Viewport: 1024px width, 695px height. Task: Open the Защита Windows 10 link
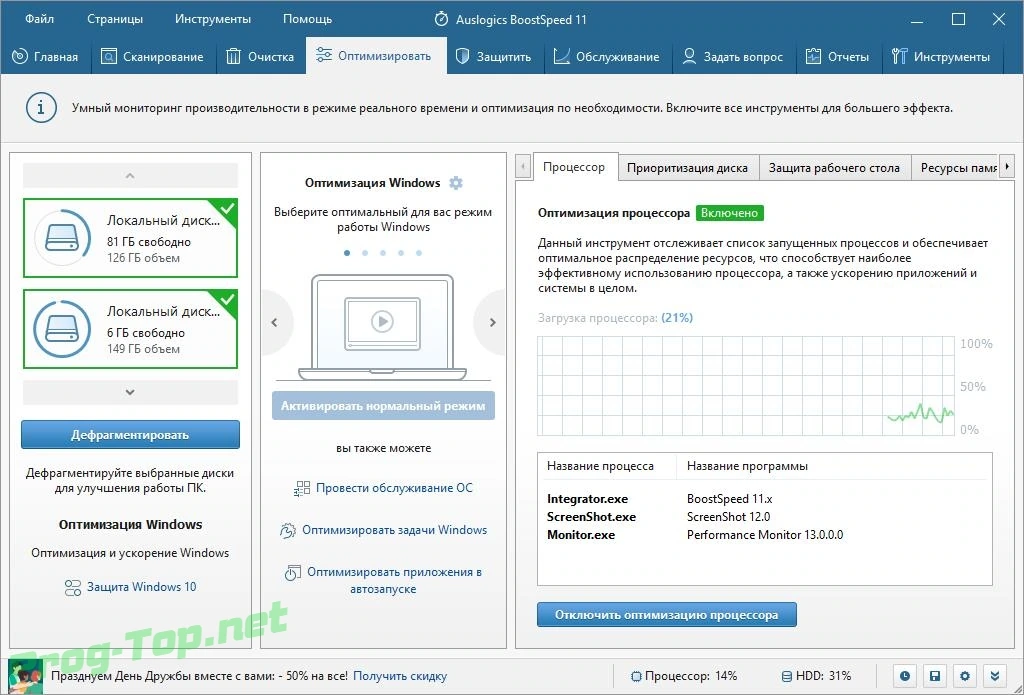coord(142,587)
